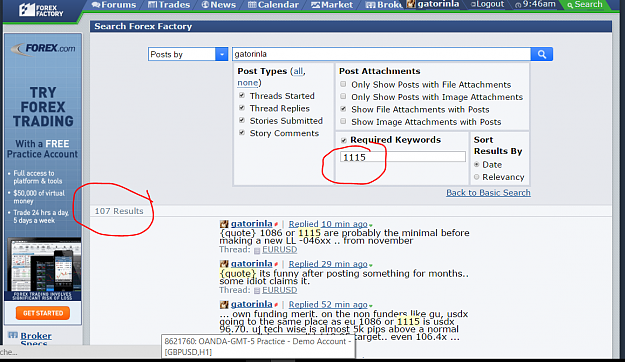Select 'none' post types link
This screenshot has width=625, height=362.
tap(248, 83)
